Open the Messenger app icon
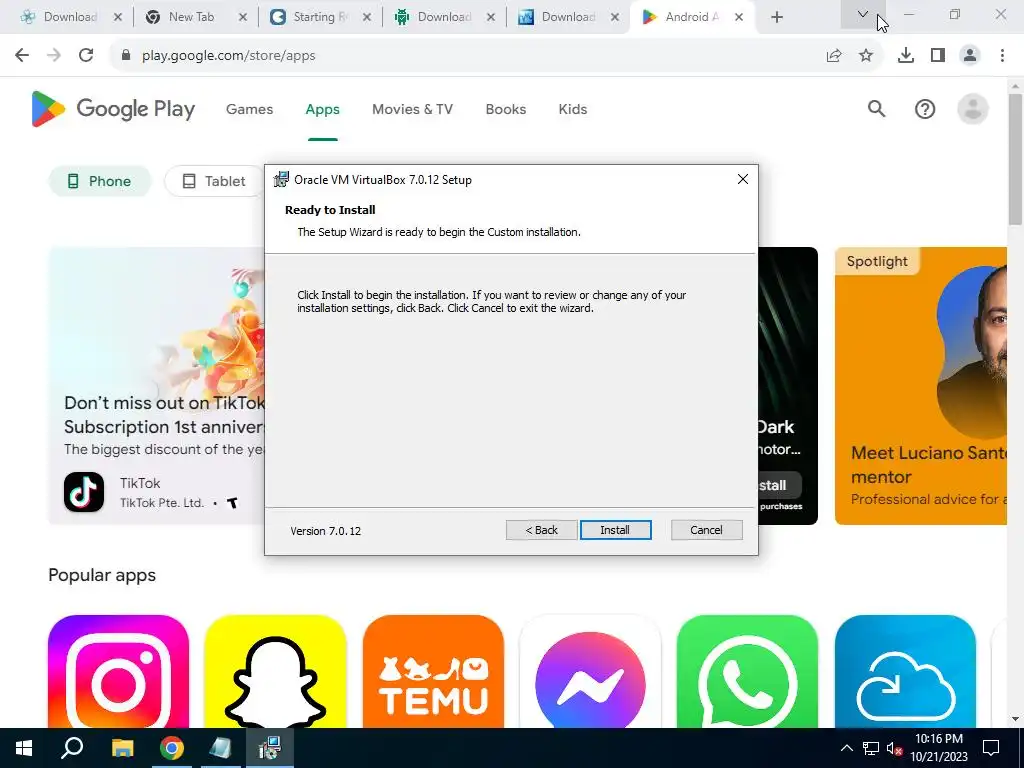This screenshot has width=1024, height=768. (x=590, y=671)
